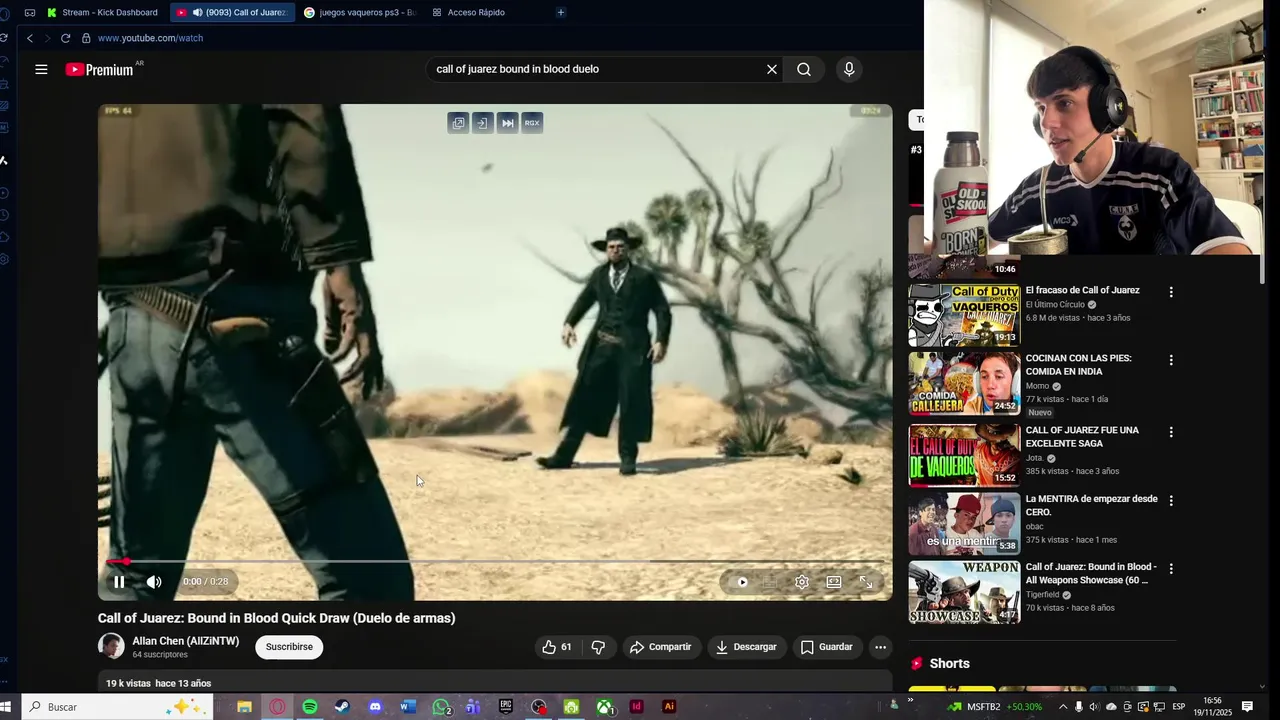The image size is (1280, 720).
Task: Open Allan Chen channel avatar
Action: pos(111,646)
